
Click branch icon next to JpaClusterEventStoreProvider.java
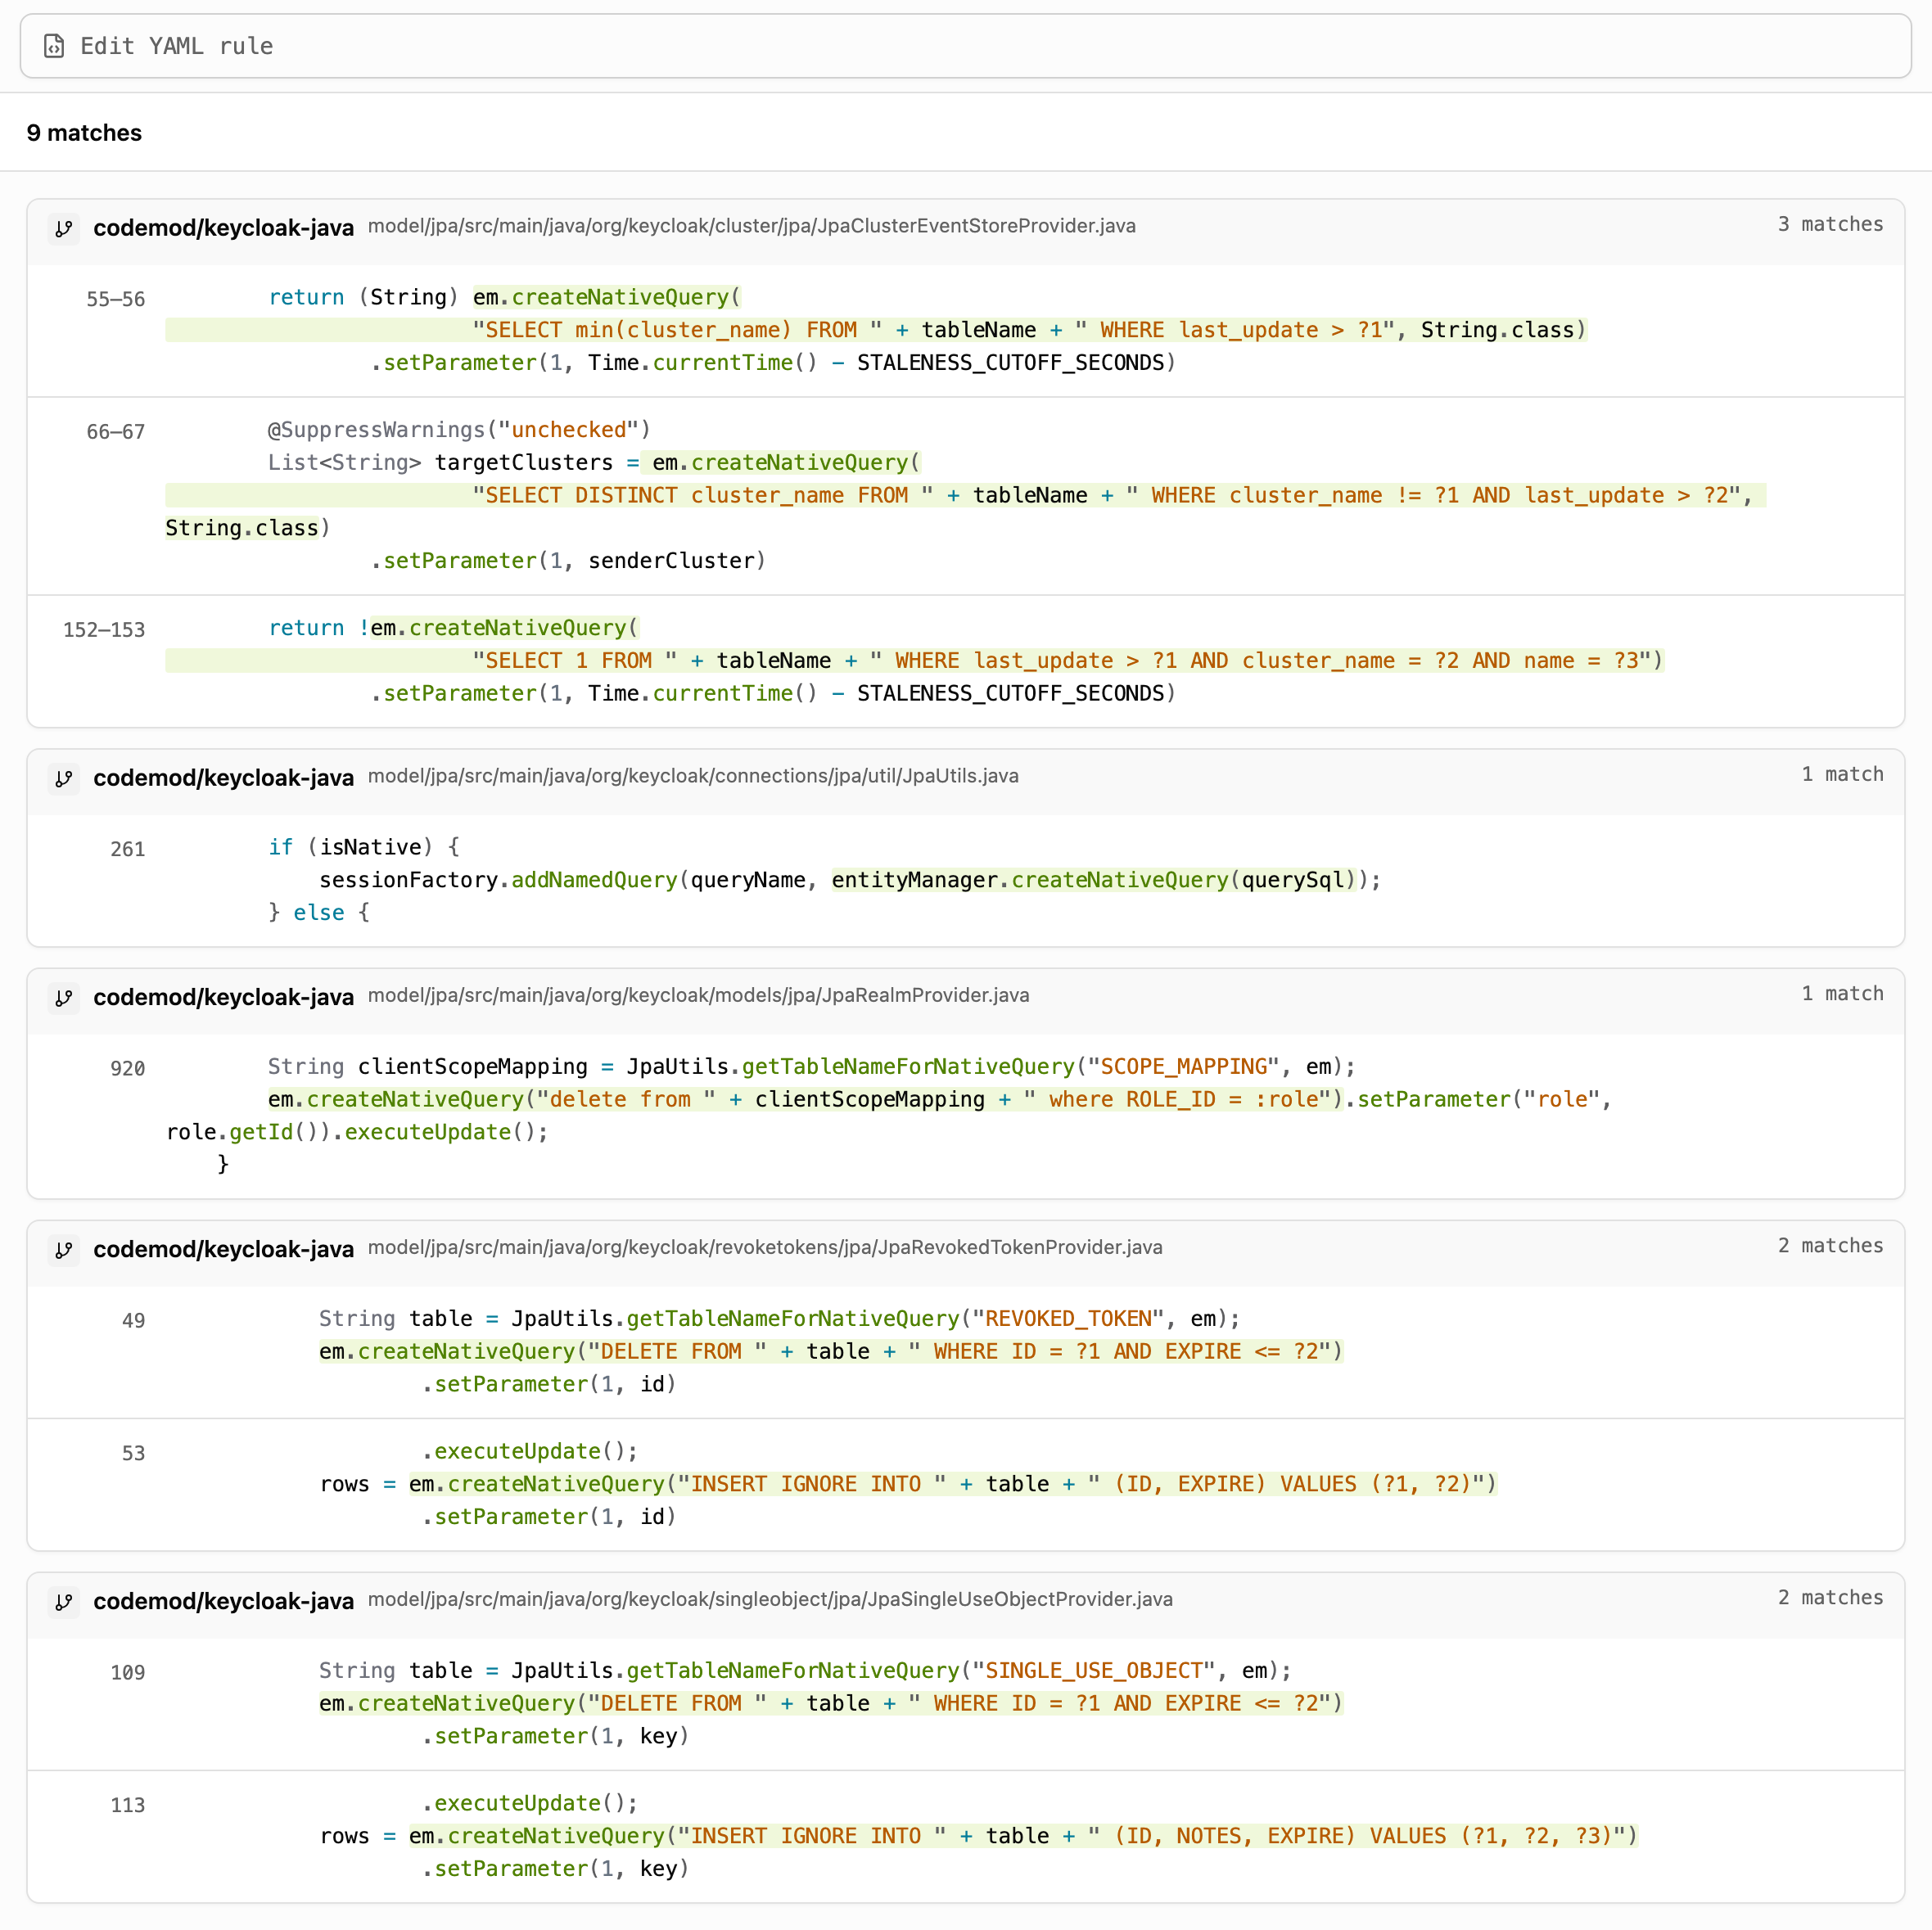point(64,228)
